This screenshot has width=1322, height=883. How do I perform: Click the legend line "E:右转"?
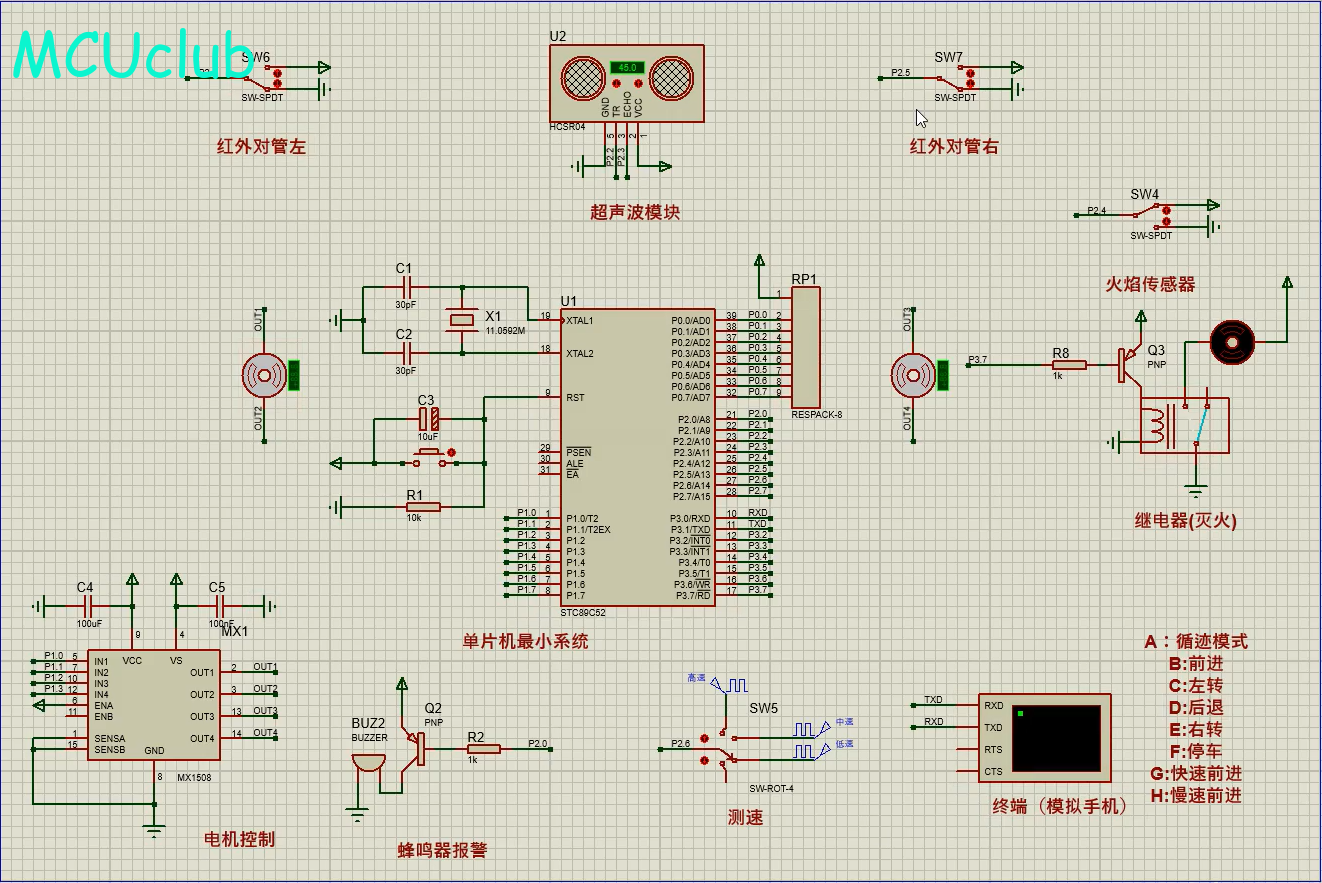pos(1196,729)
